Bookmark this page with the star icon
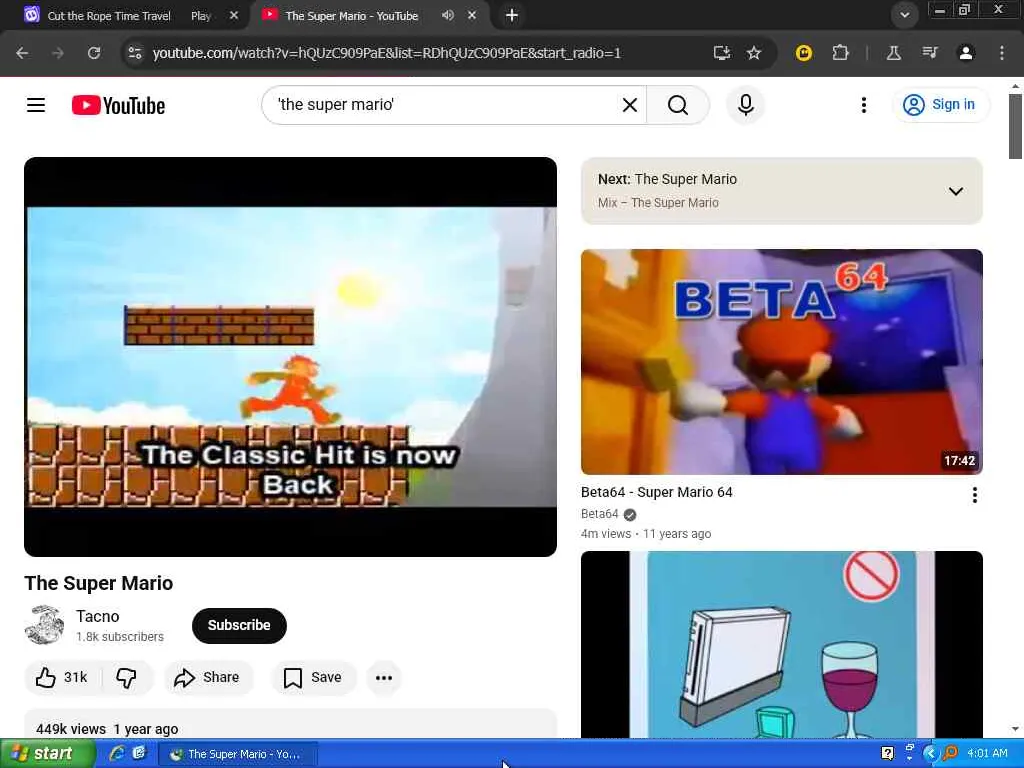This screenshot has width=1024, height=768. [754, 53]
